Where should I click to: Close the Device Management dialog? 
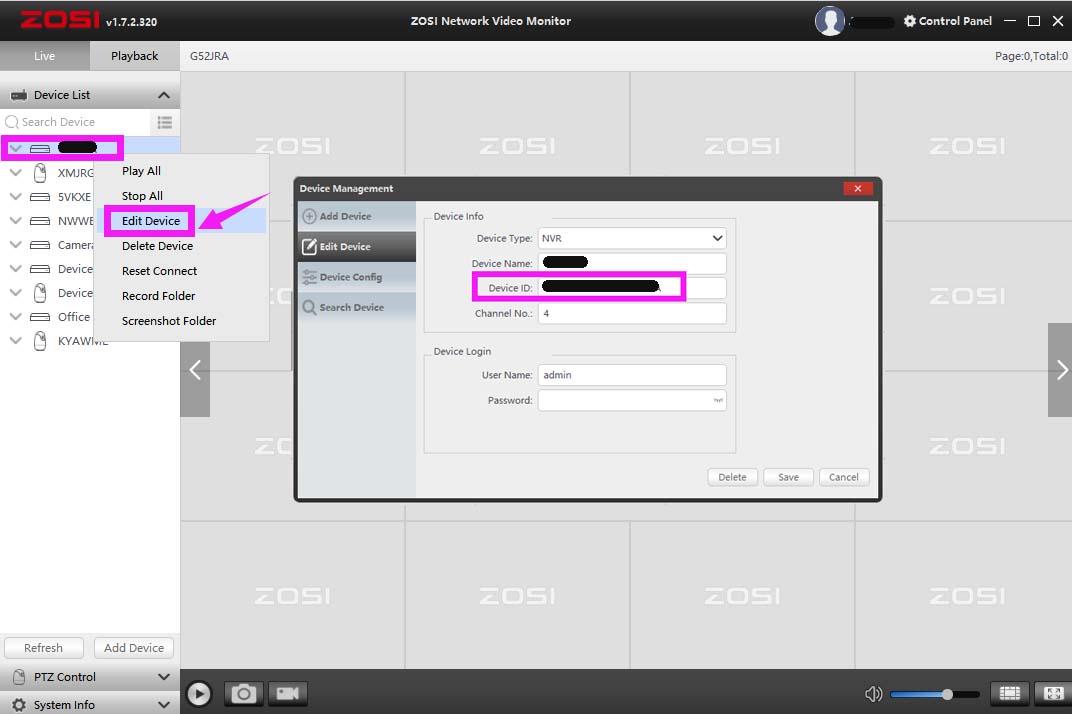pyautogui.click(x=857, y=189)
